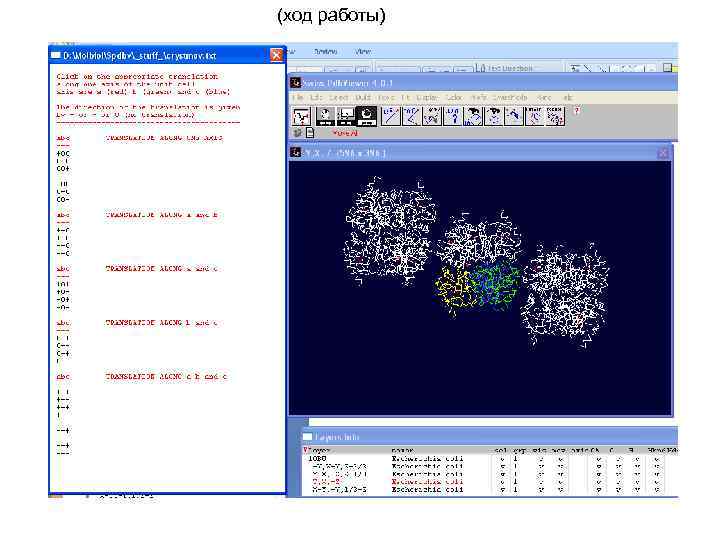Pick the dihedral angle measurement tool
This screenshot has height=540, width=720.
pyautogui.click(x=432, y=116)
